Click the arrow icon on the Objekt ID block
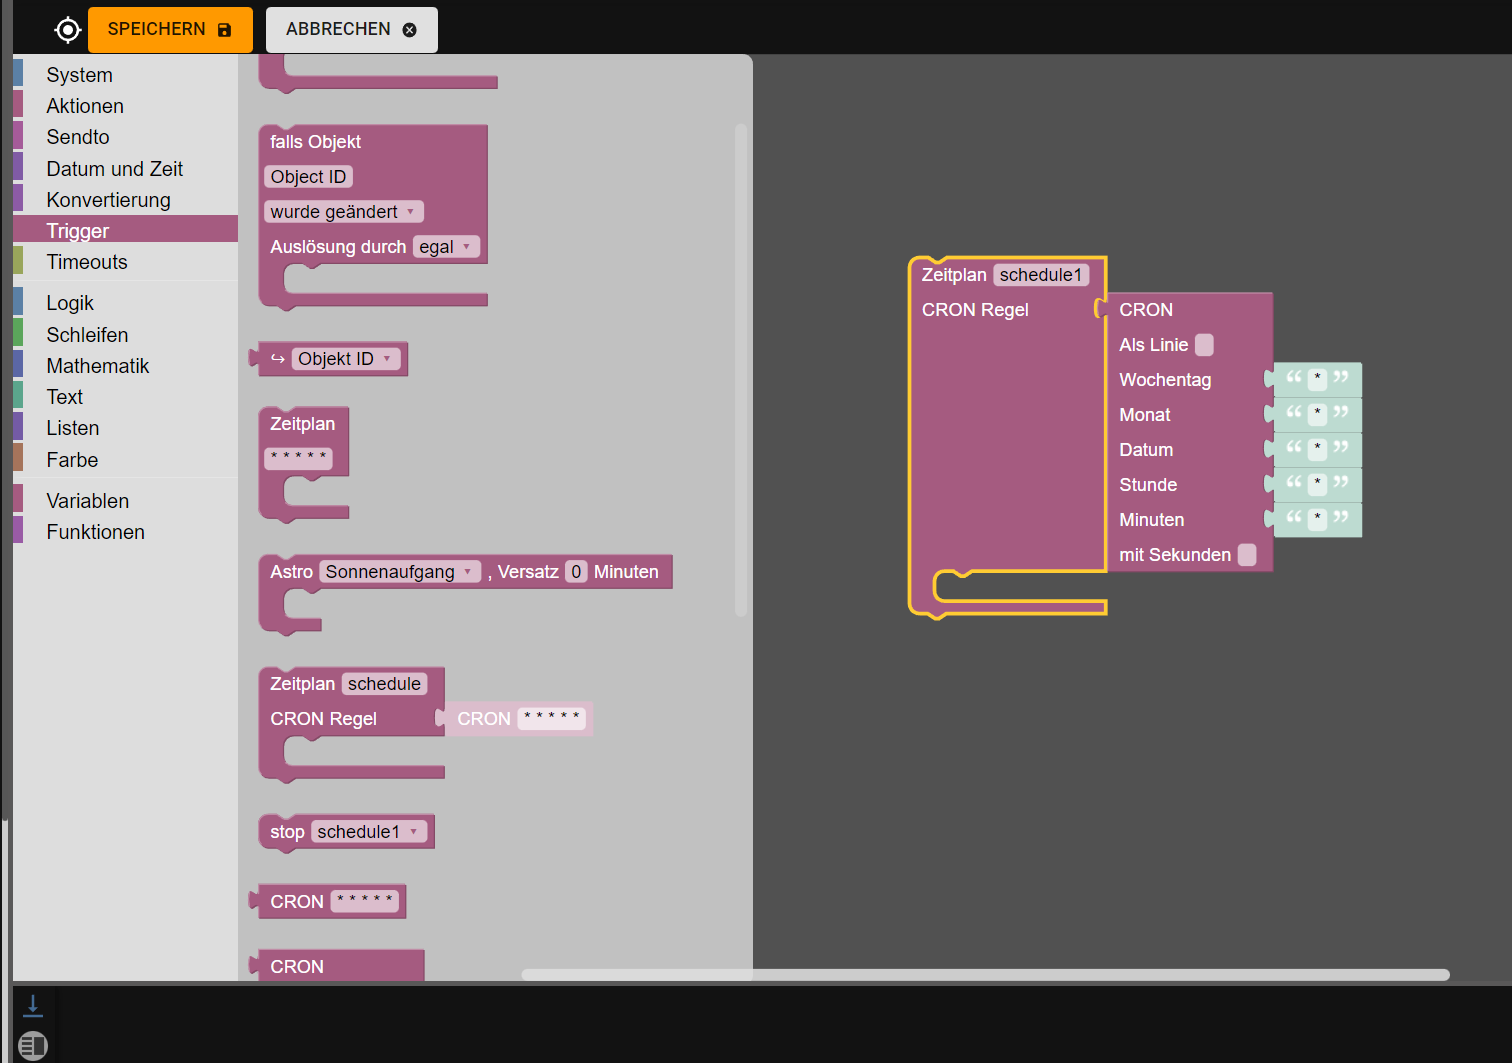This screenshot has height=1063, width=1512. 278,359
